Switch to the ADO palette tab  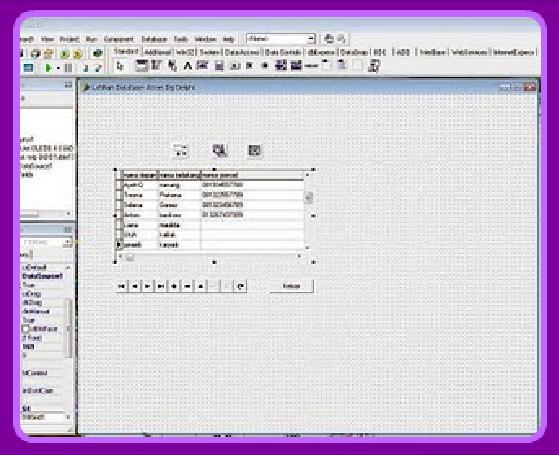pyautogui.click(x=403, y=52)
